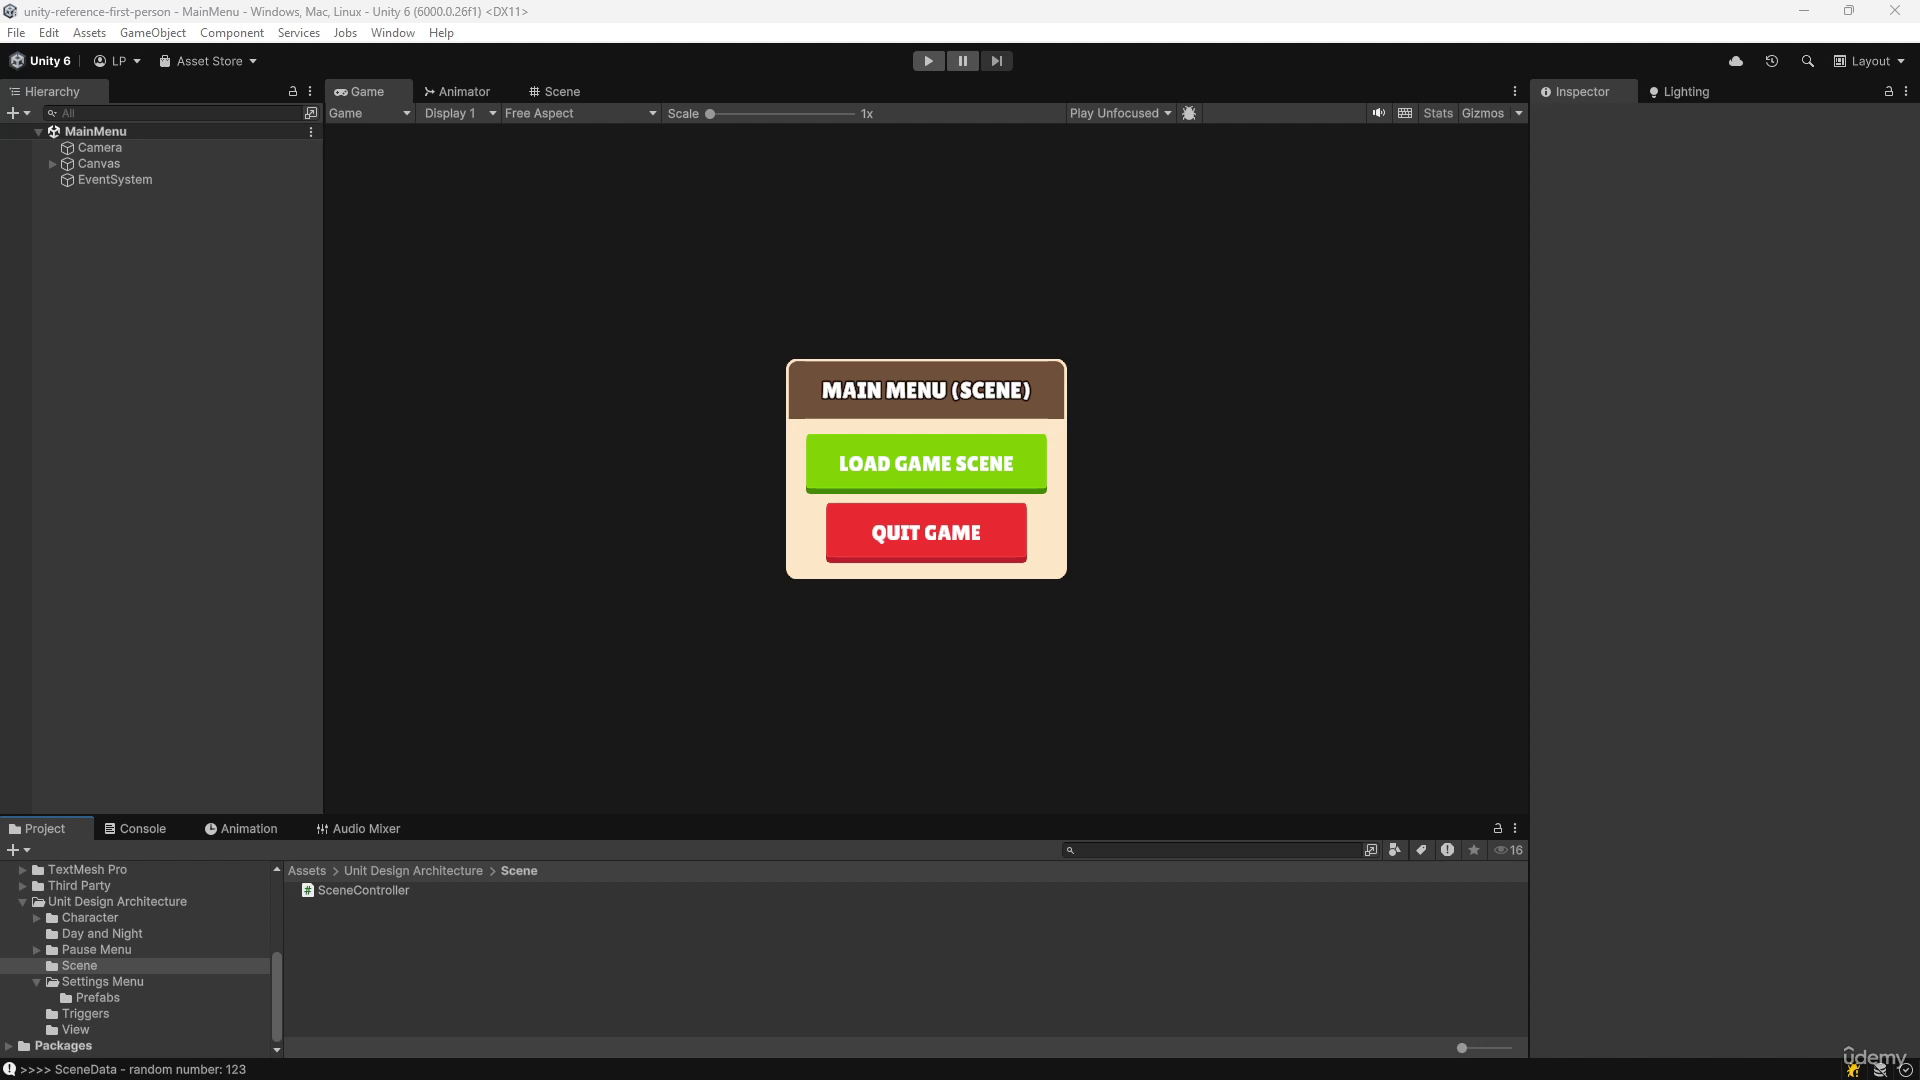Switch to the Animator tab
The height and width of the screenshot is (1080, 1920).
point(457,91)
